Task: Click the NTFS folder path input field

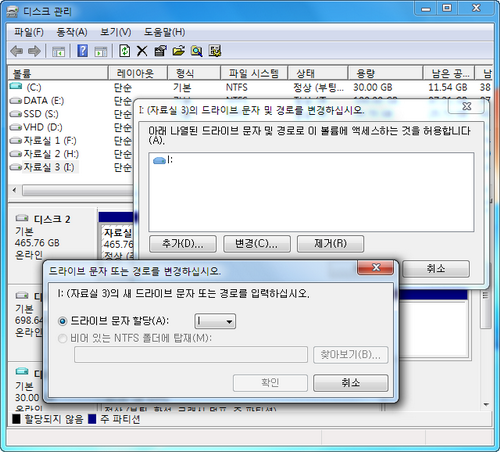Action: [191, 355]
